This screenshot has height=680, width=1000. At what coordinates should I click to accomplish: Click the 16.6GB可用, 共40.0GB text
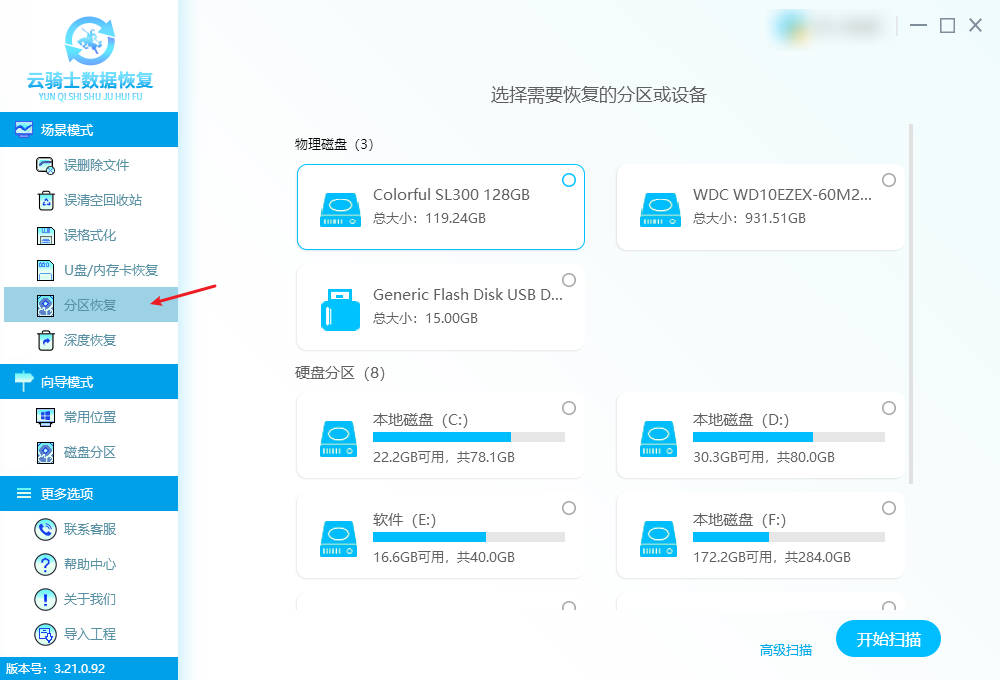coord(444,557)
